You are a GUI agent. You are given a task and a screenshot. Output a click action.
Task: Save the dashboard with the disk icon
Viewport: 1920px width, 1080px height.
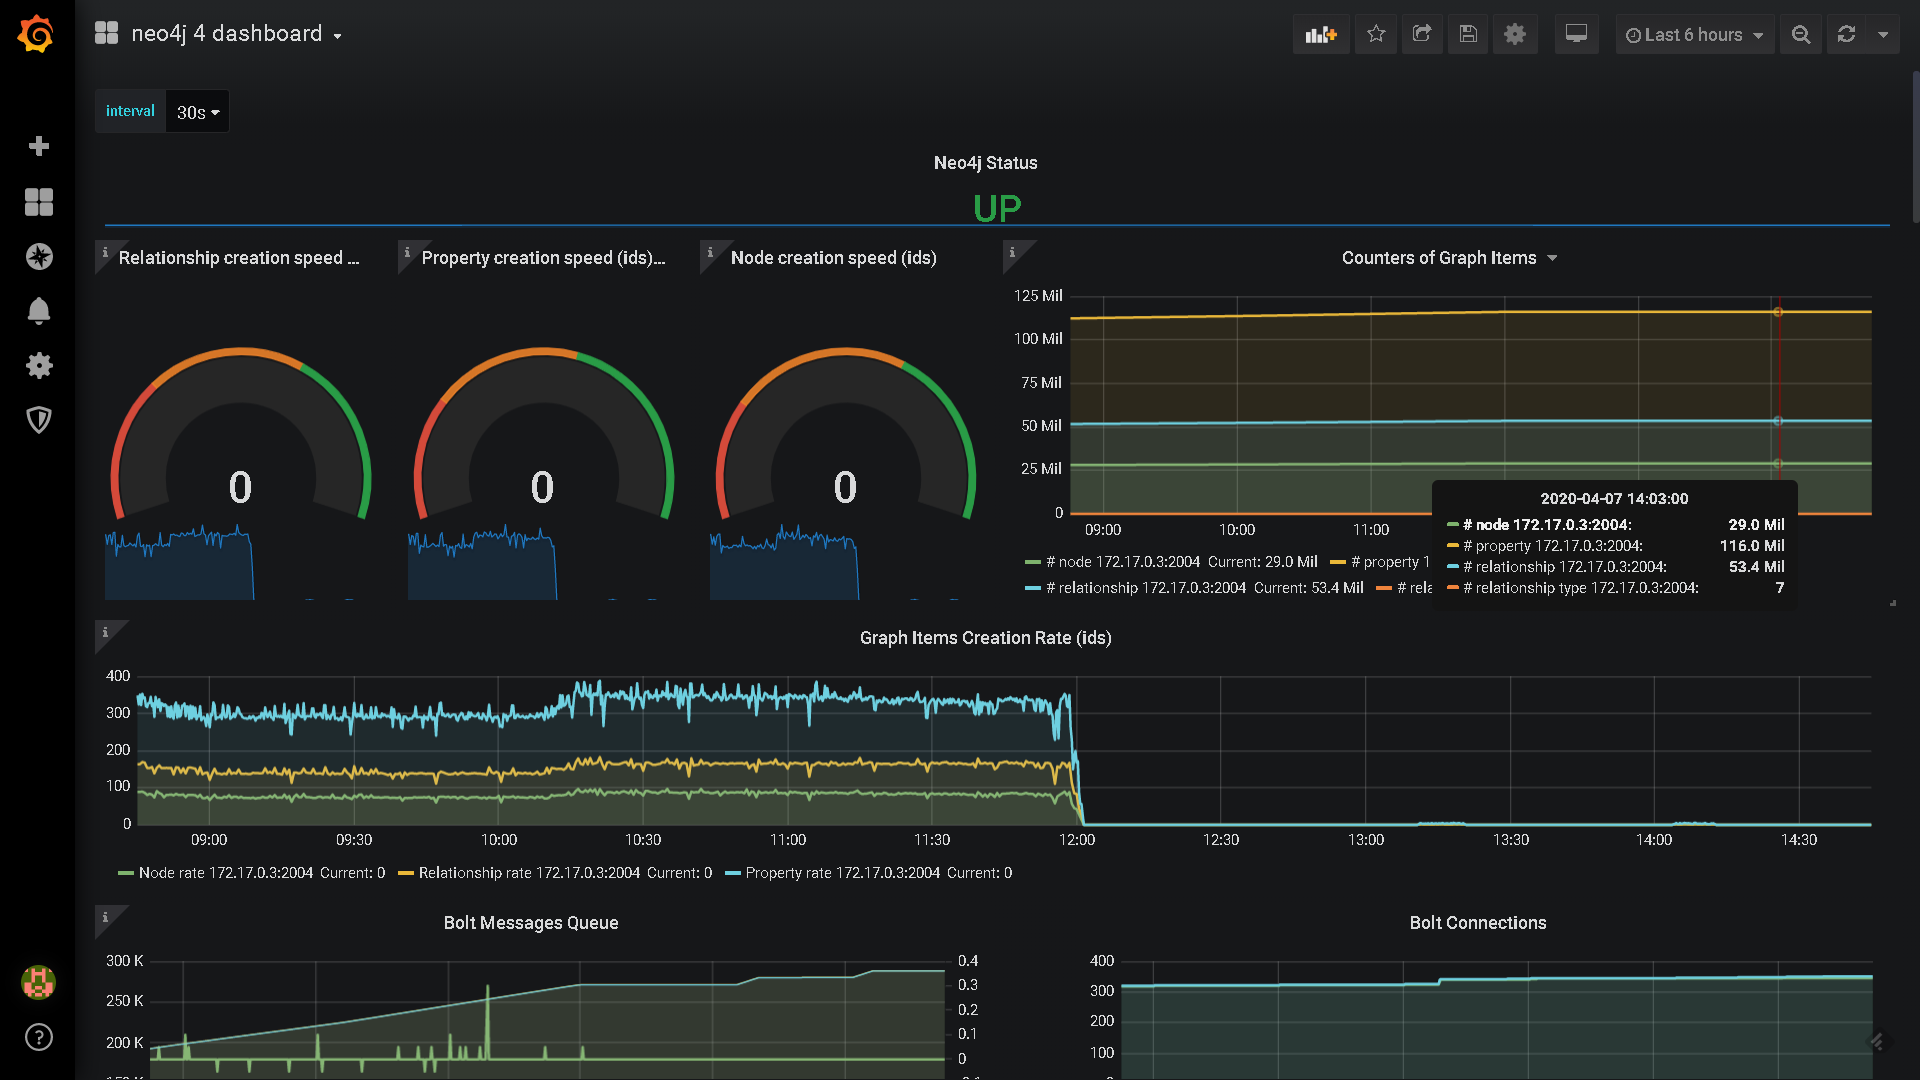[1468, 35]
